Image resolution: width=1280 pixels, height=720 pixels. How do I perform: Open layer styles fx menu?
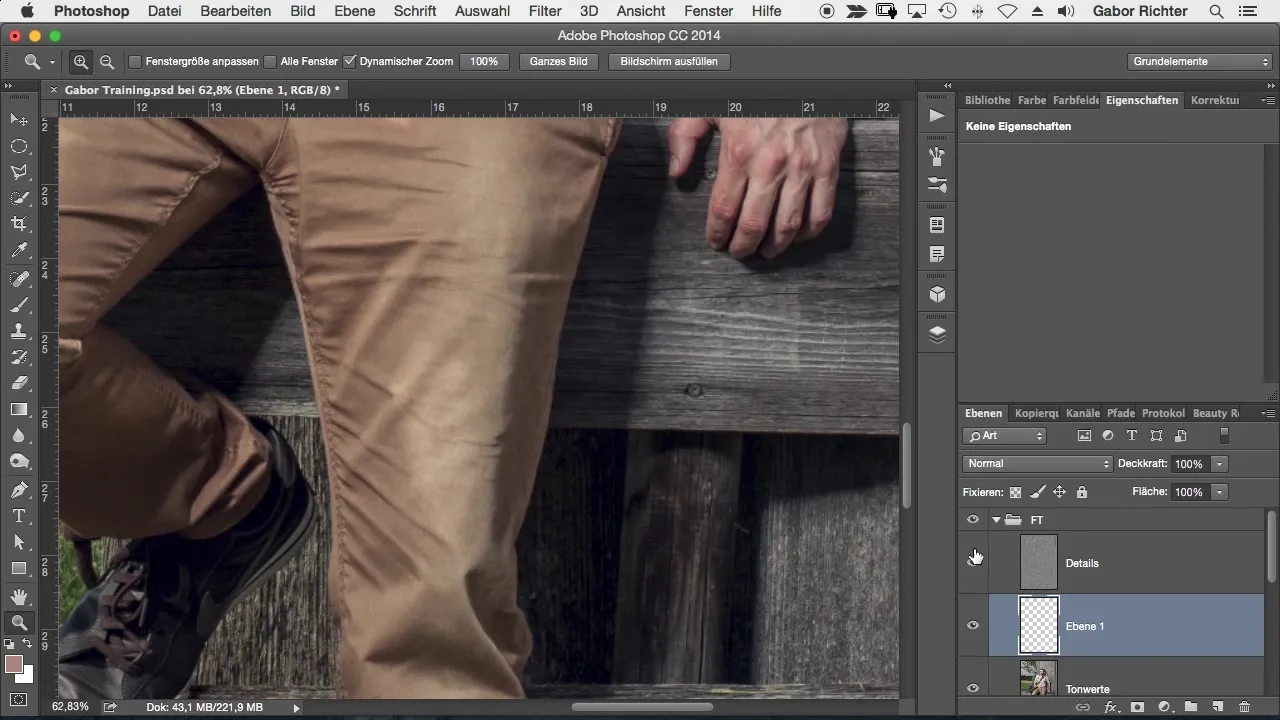click(x=1110, y=707)
